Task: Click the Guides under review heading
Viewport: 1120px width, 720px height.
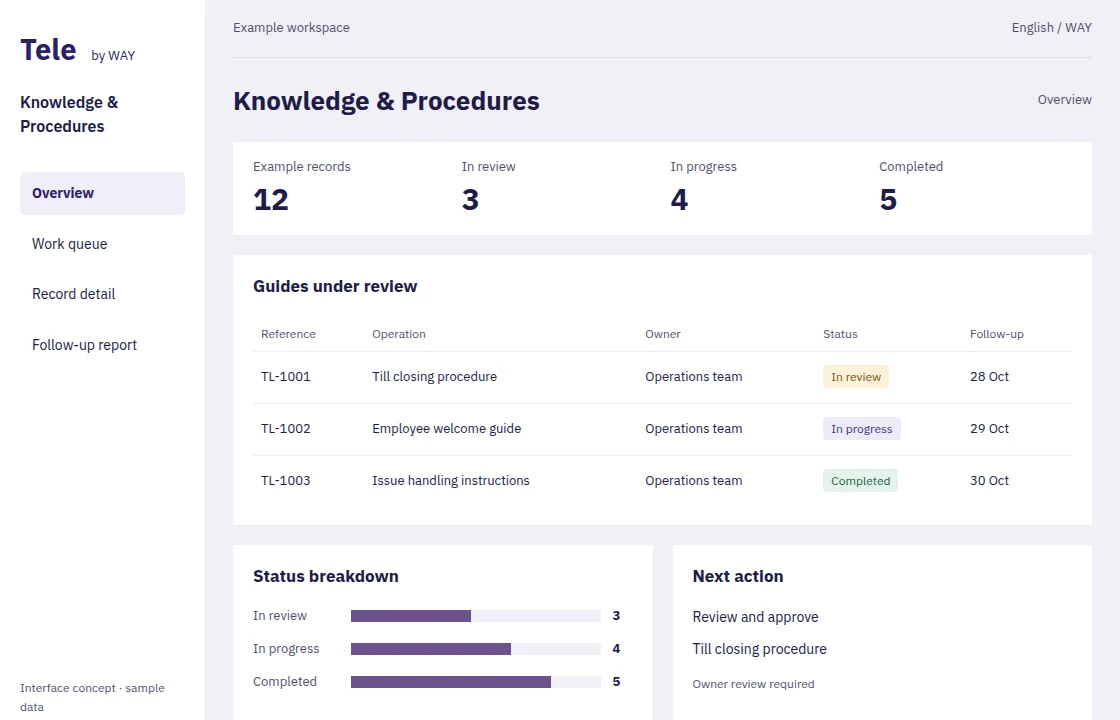Action: 335,286
